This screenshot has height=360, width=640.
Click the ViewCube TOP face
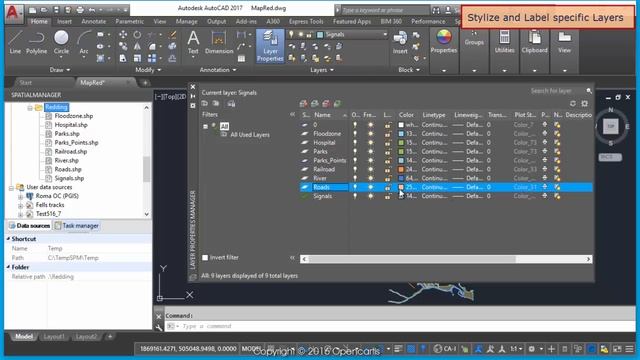pos(611,127)
